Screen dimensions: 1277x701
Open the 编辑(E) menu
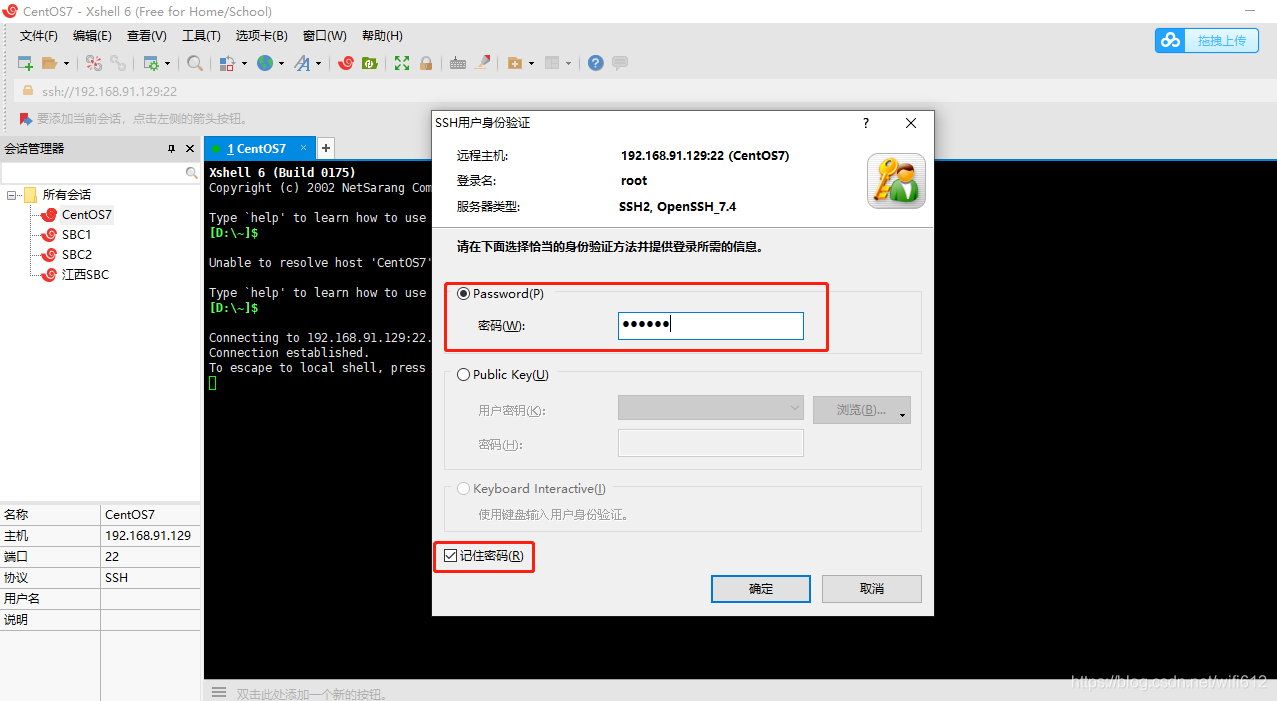92,36
